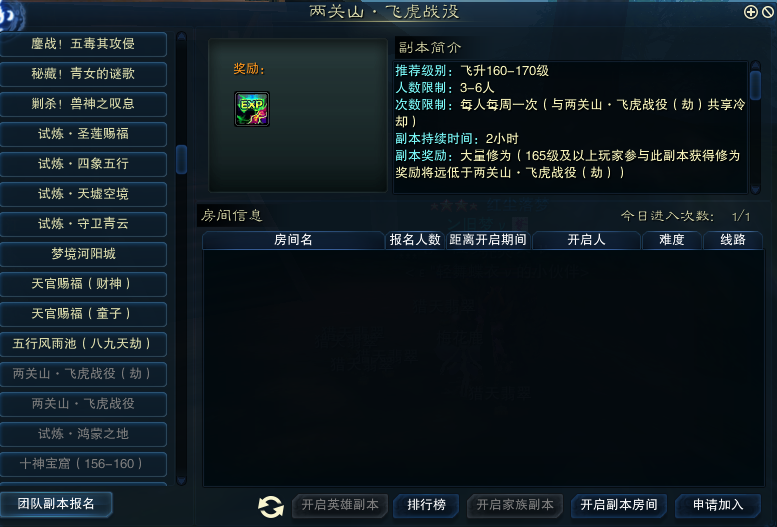
Task: Click dungeon list scrollbar down arrow
Action: pyautogui.click(x=181, y=480)
